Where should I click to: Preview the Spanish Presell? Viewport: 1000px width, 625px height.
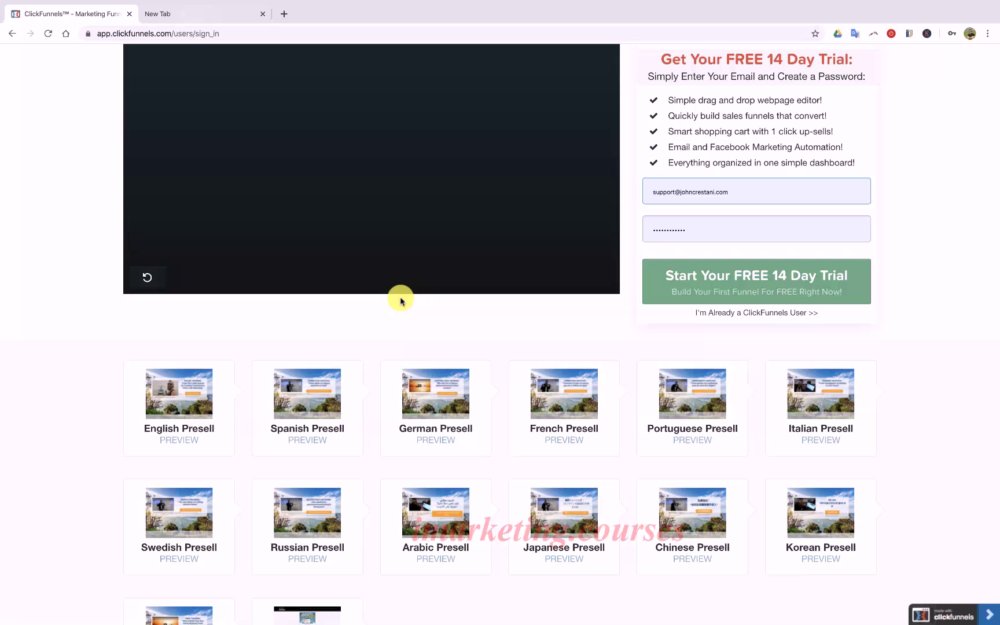[x=307, y=440]
